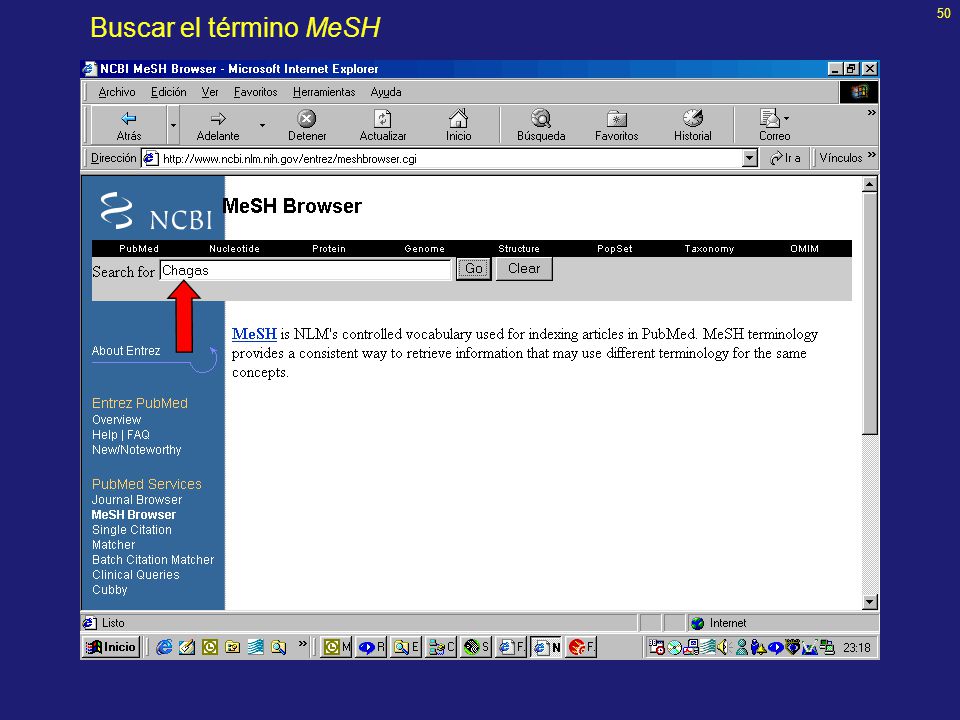Switch to taskbar window labeled E

coord(406,647)
